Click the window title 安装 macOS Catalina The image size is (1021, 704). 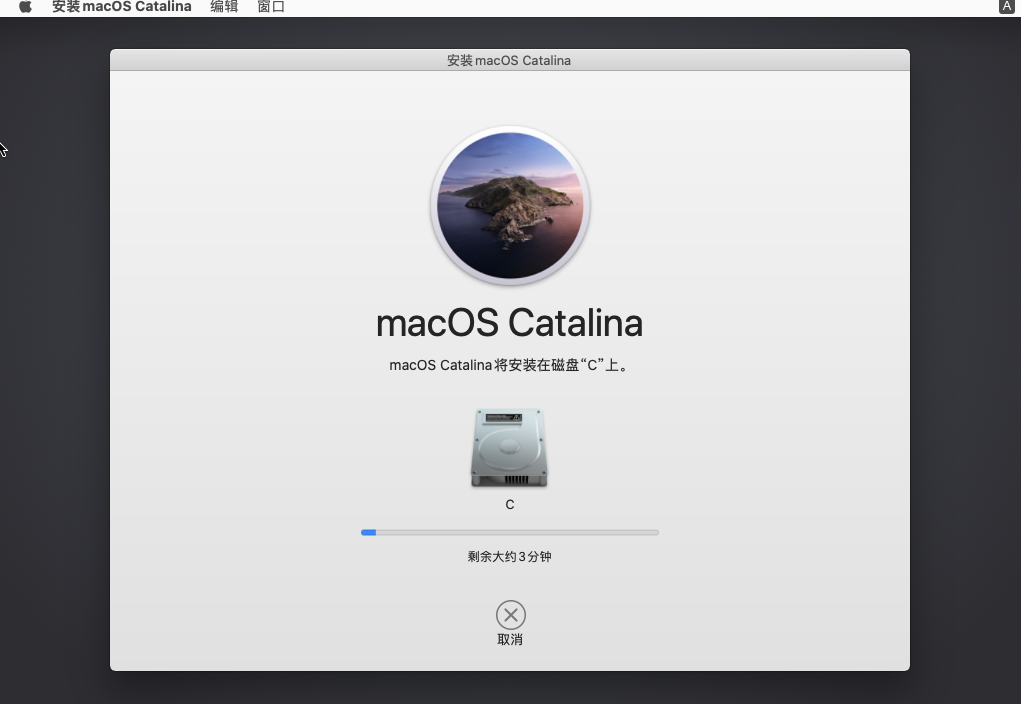coord(509,61)
